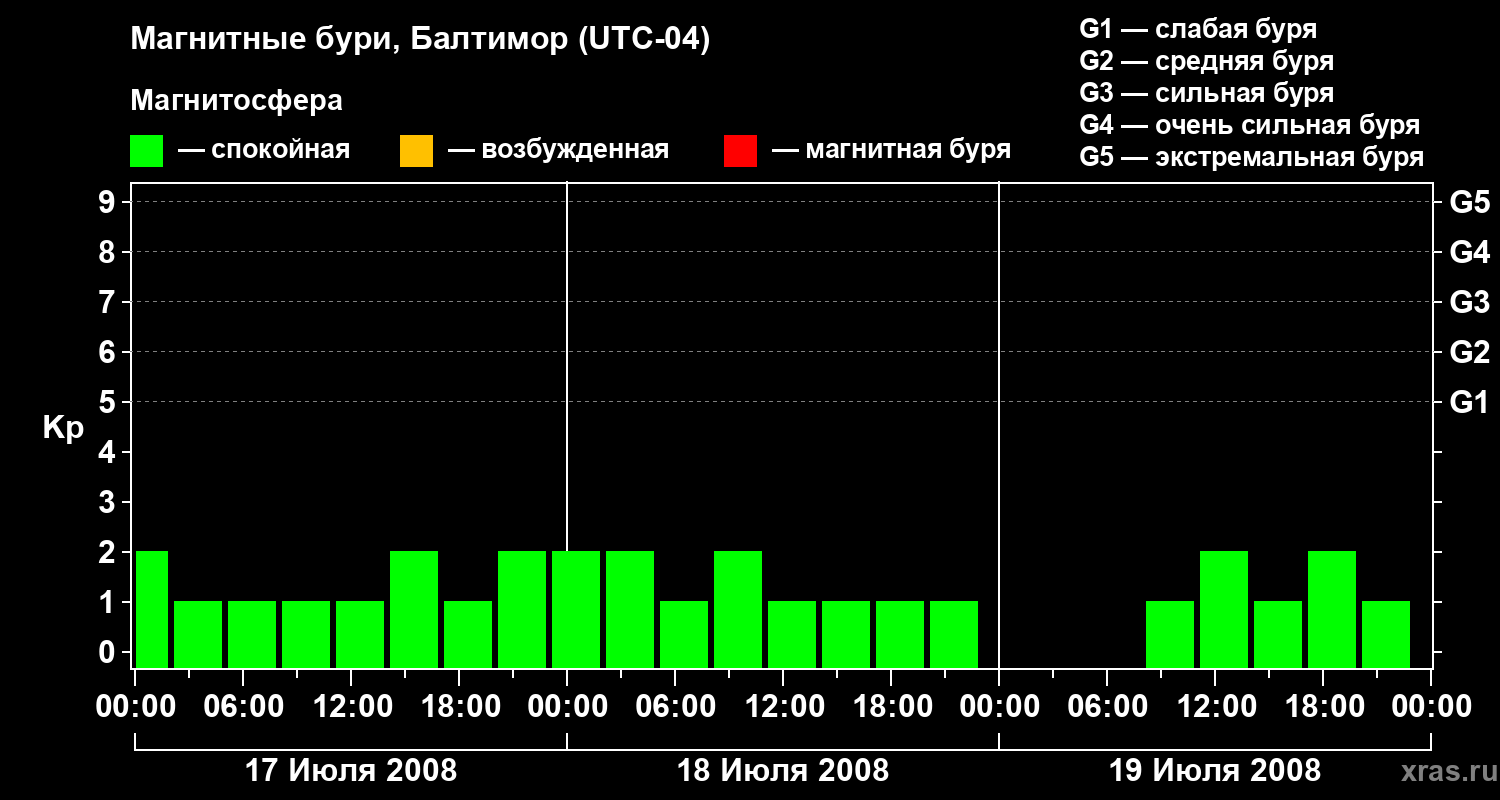
Task: Click the Kp 2 bar at 18 July 08:00–11:00
Action: (x=738, y=609)
